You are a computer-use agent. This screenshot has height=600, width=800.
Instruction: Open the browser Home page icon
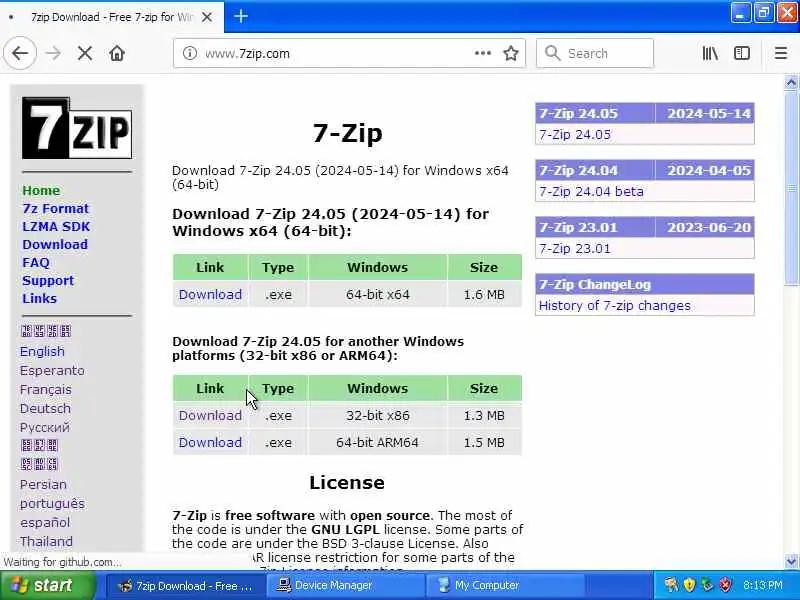117,53
